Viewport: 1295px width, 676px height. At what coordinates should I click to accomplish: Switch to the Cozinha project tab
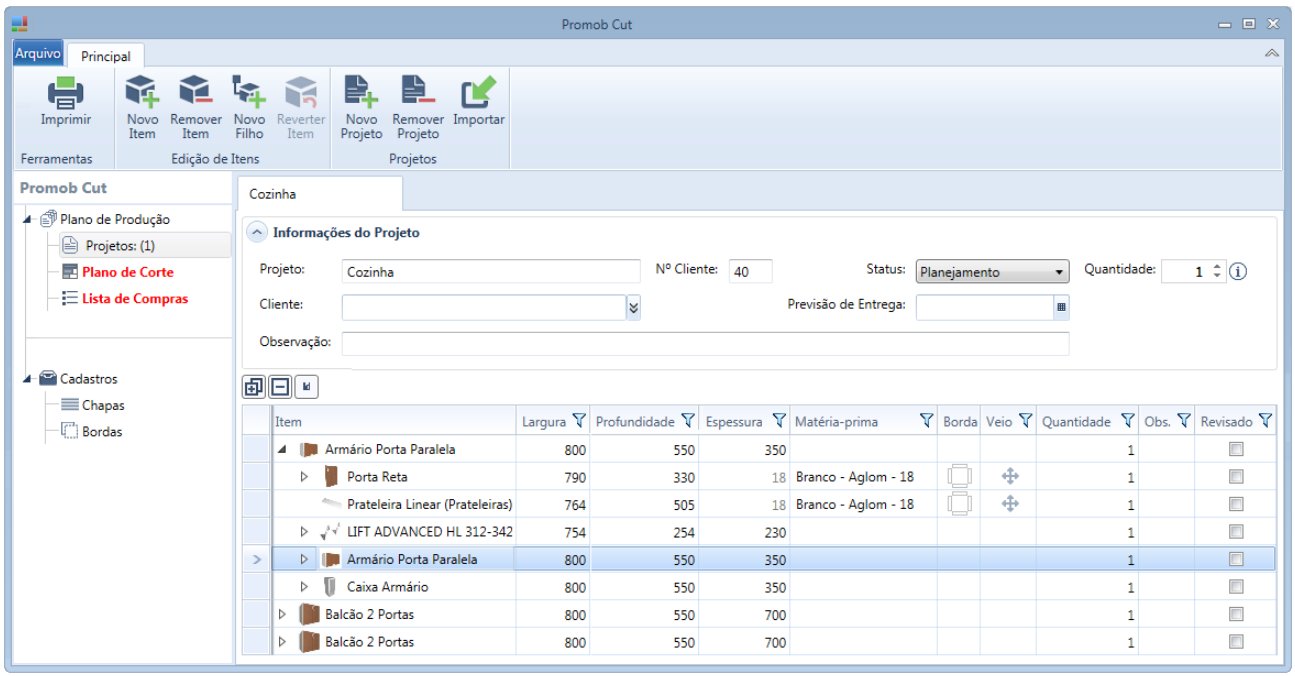[x=273, y=194]
